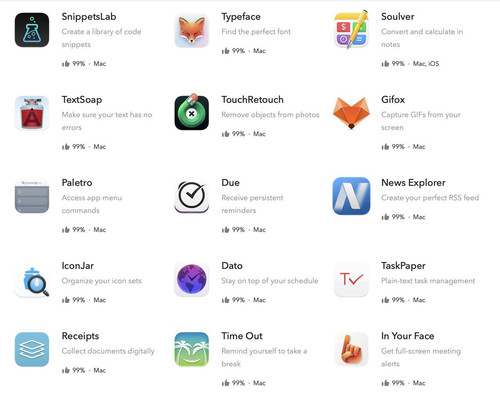Click the Time Out palm trees icon
Image resolution: width=500 pixels, height=401 pixels.
point(192,349)
